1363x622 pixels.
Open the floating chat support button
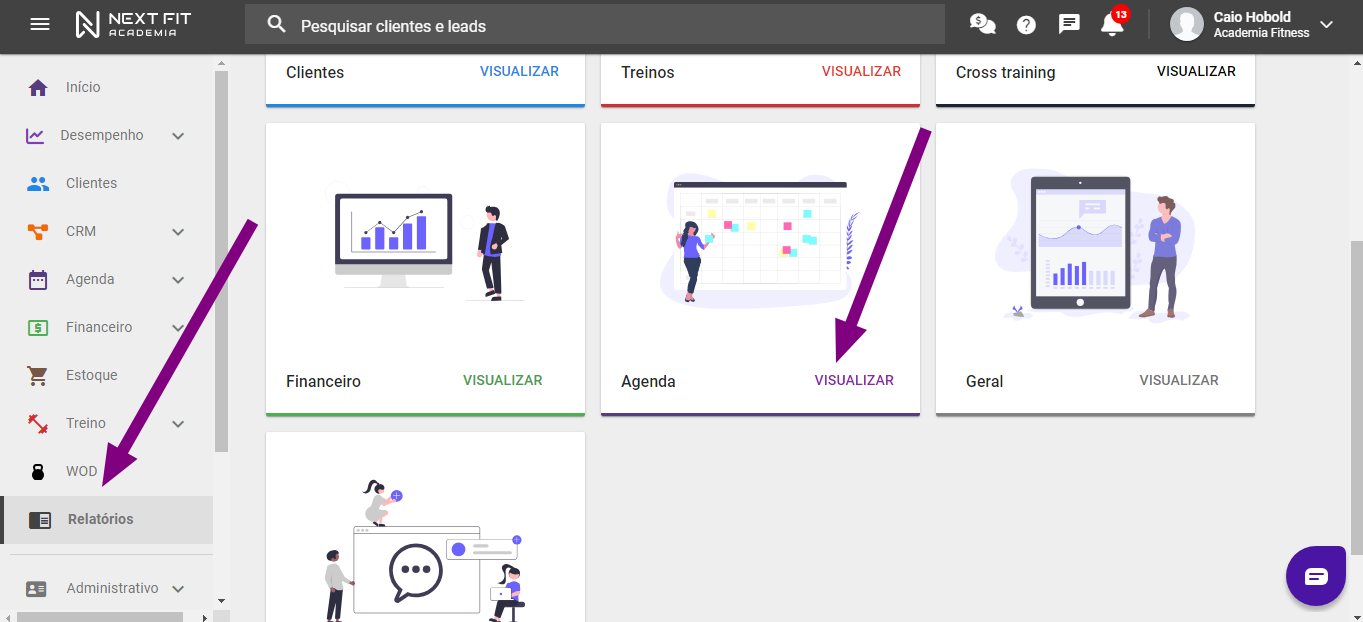[x=1316, y=576]
